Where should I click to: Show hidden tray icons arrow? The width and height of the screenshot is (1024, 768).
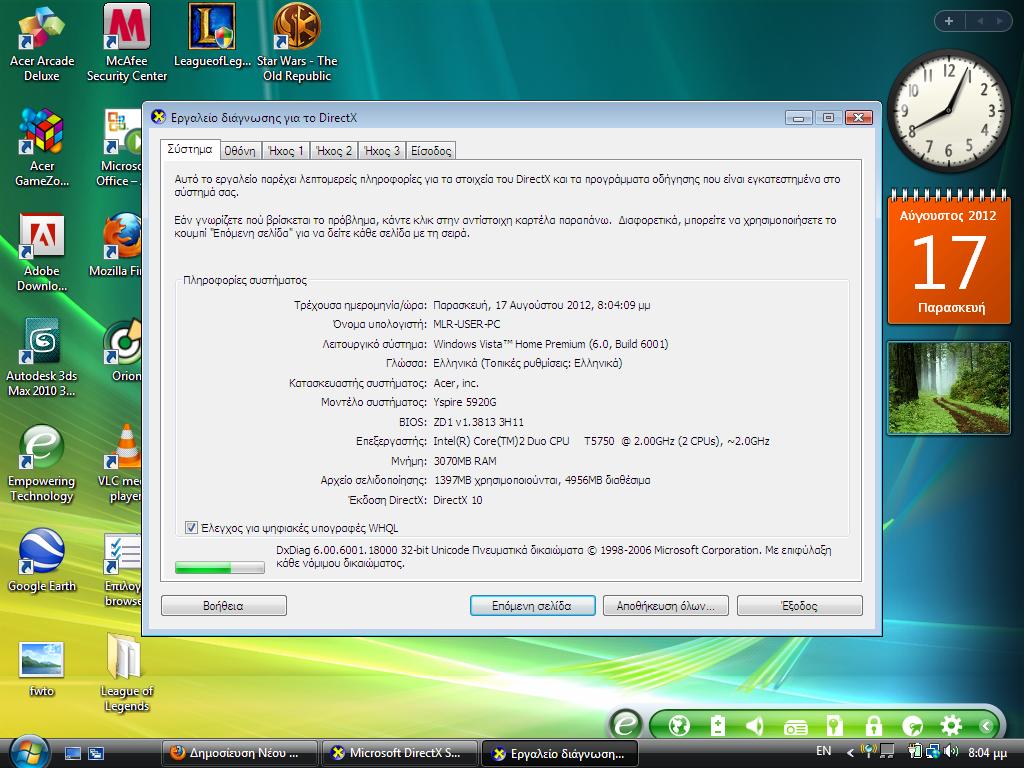point(850,753)
